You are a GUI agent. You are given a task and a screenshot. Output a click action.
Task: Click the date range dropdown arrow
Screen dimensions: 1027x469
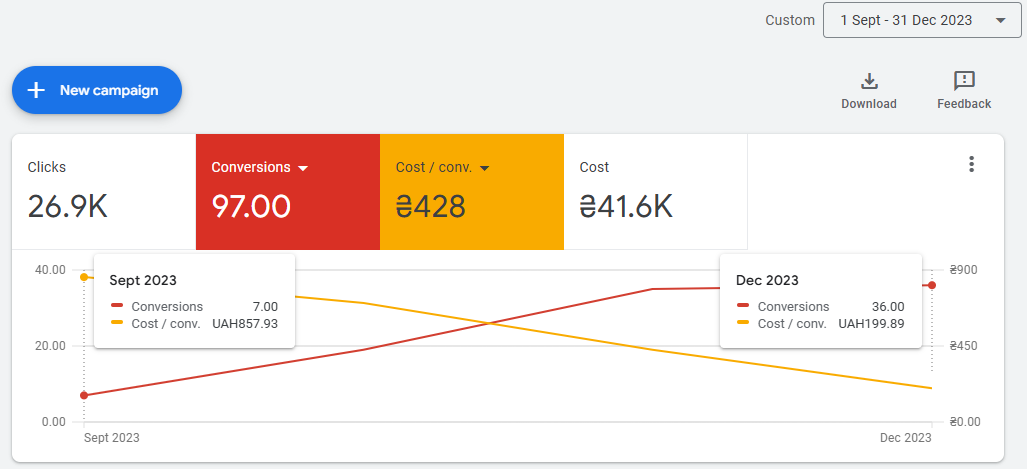1000,20
